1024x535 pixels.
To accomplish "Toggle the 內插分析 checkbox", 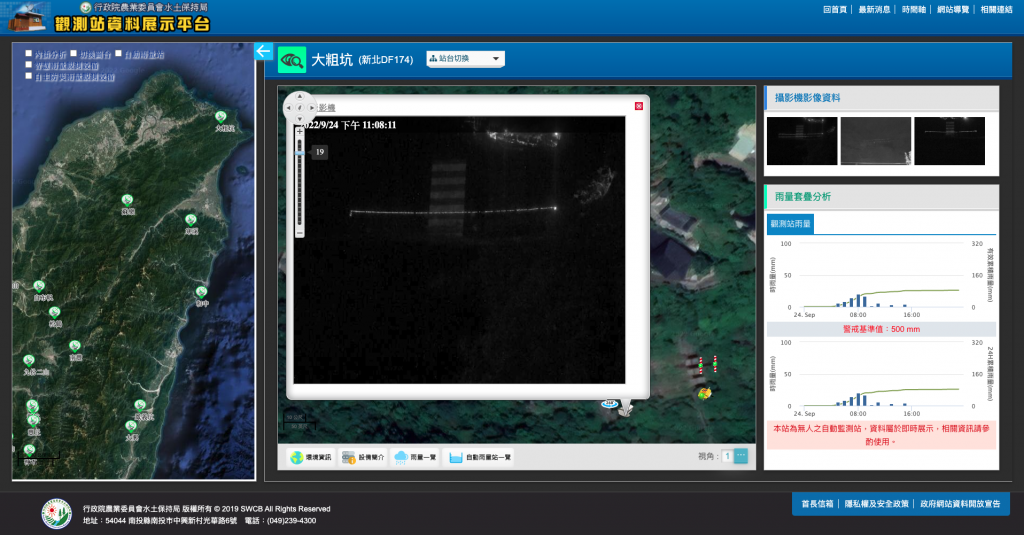I will [x=29, y=54].
